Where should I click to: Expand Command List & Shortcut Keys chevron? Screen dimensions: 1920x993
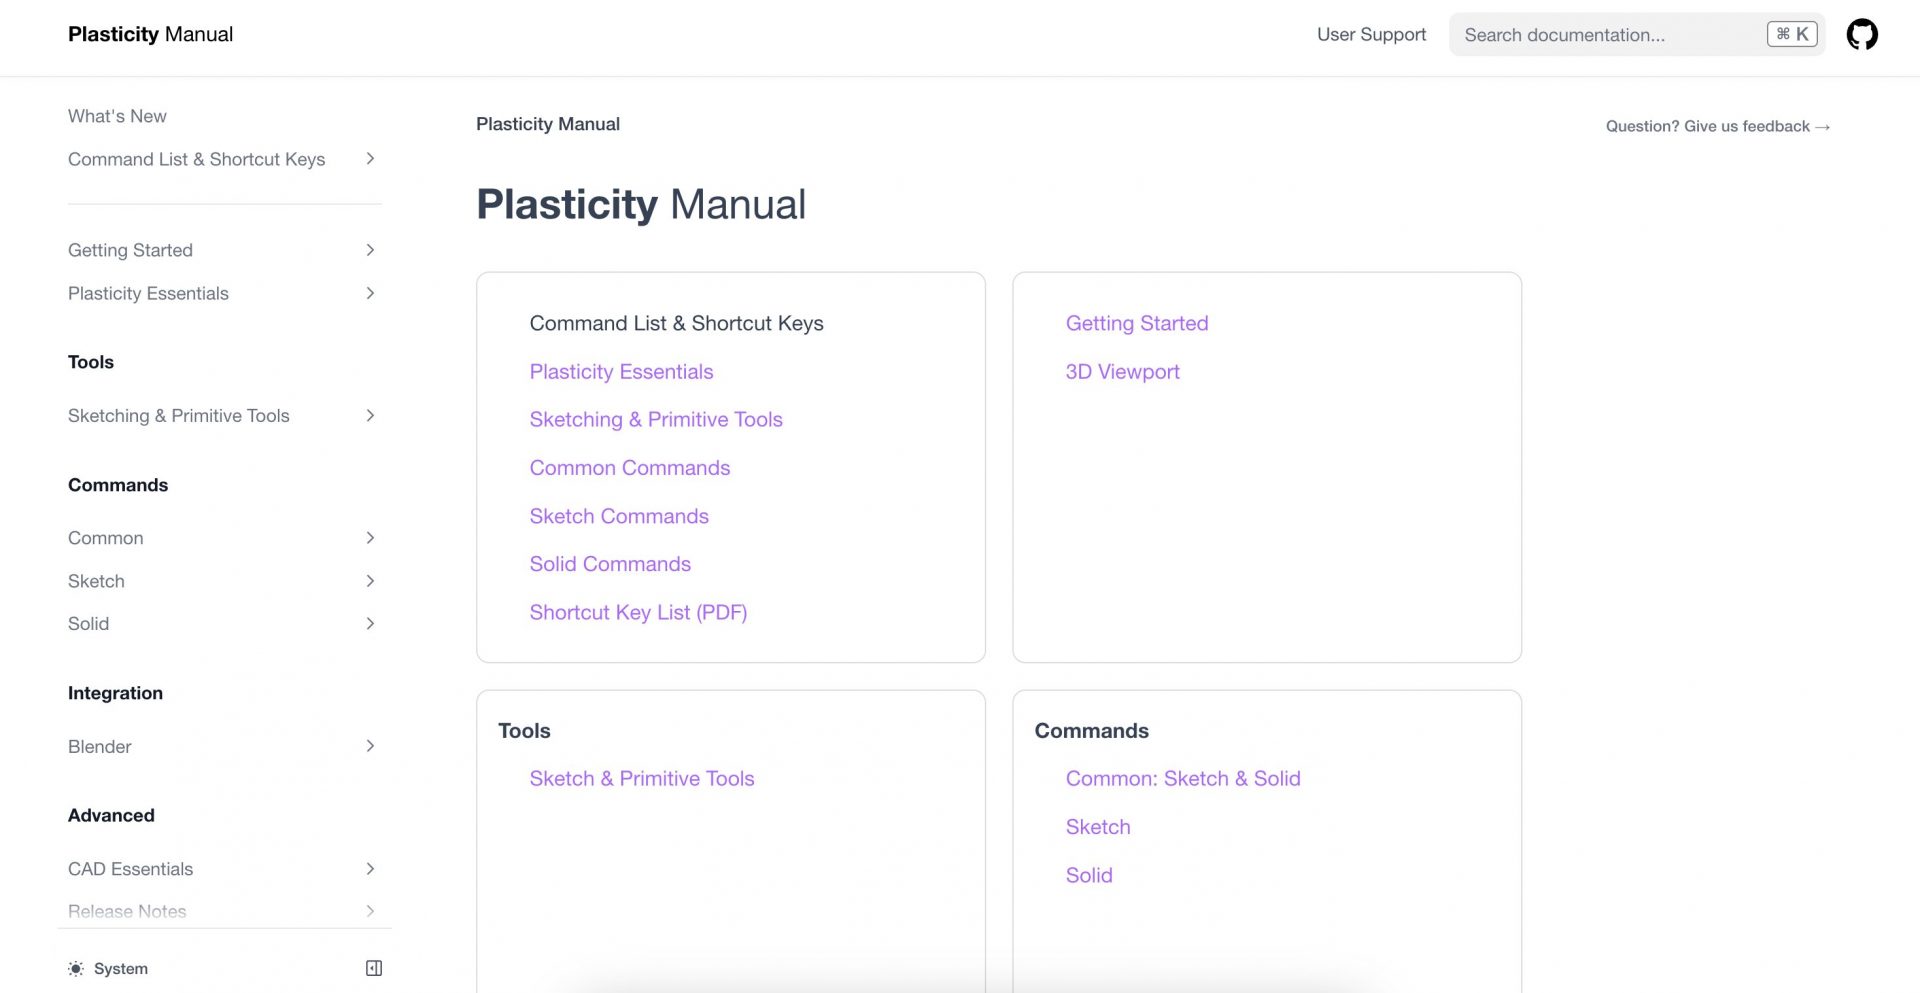point(370,159)
